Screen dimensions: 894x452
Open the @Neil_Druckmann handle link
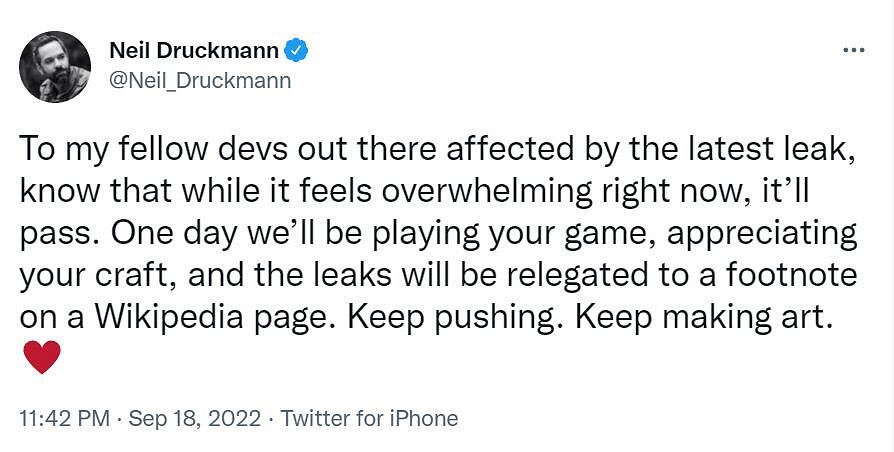[199, 80]
